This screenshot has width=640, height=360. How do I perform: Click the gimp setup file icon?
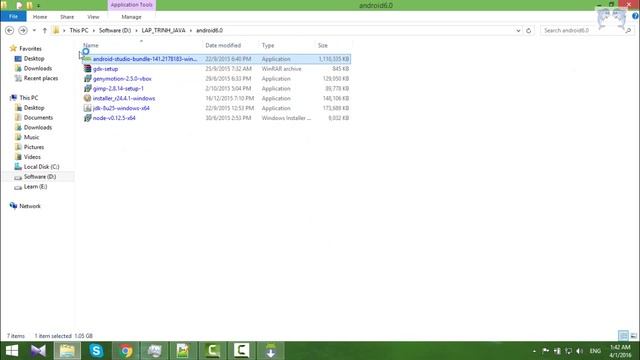click(87, 88)
